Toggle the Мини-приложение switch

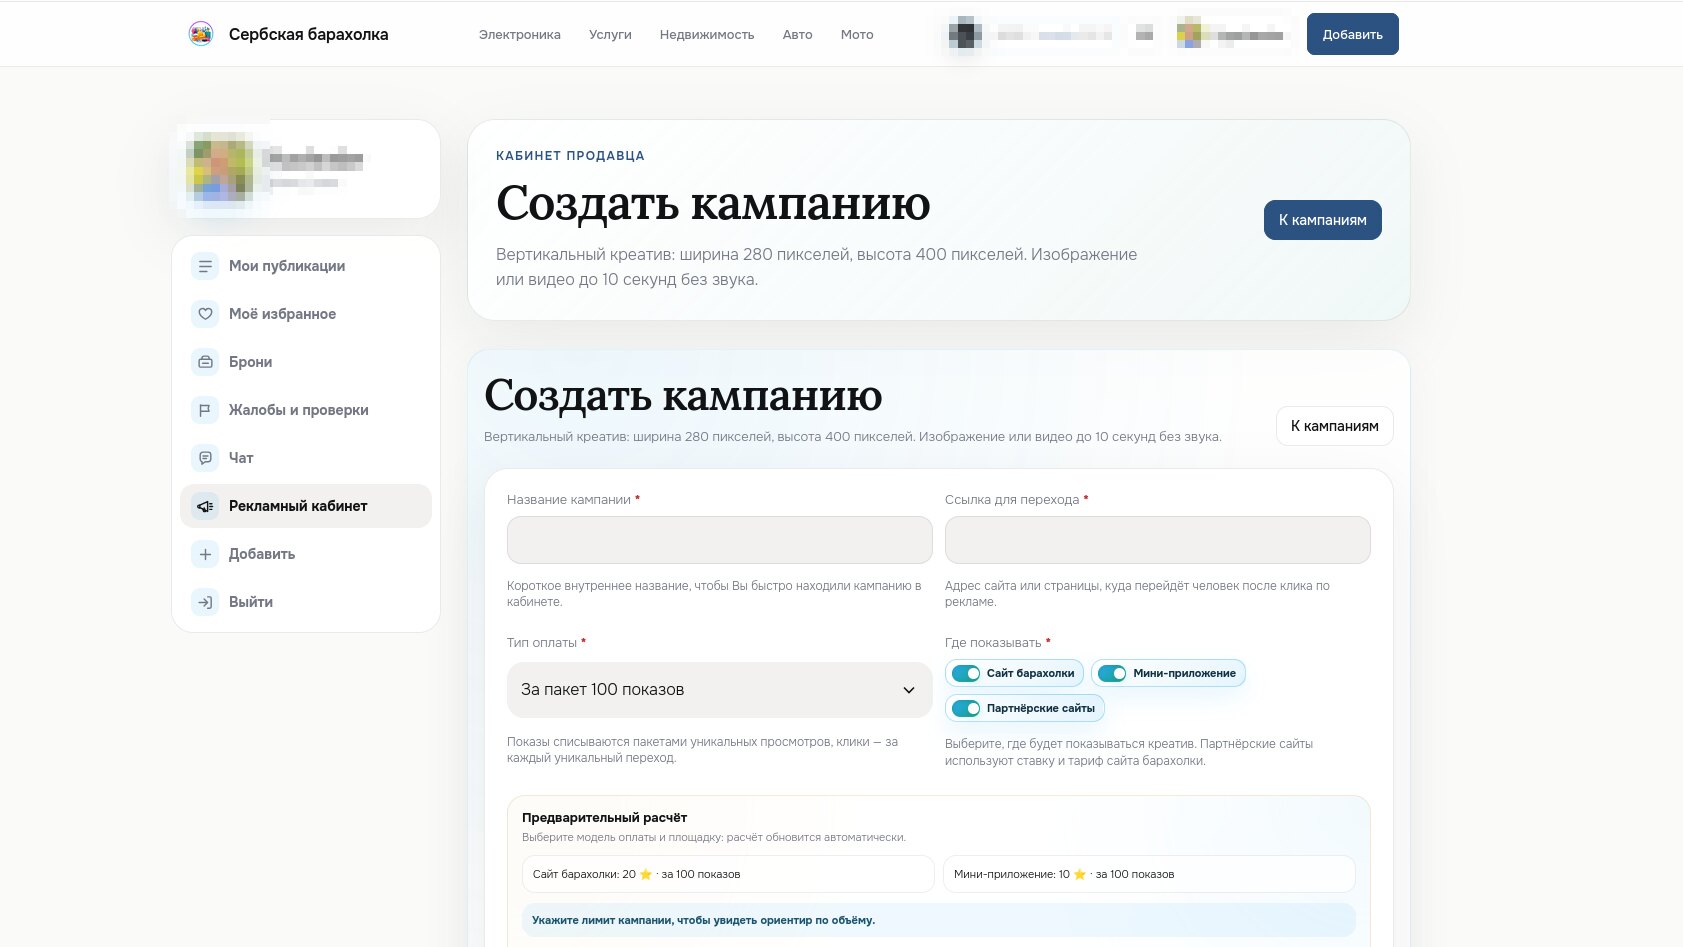1112,673
